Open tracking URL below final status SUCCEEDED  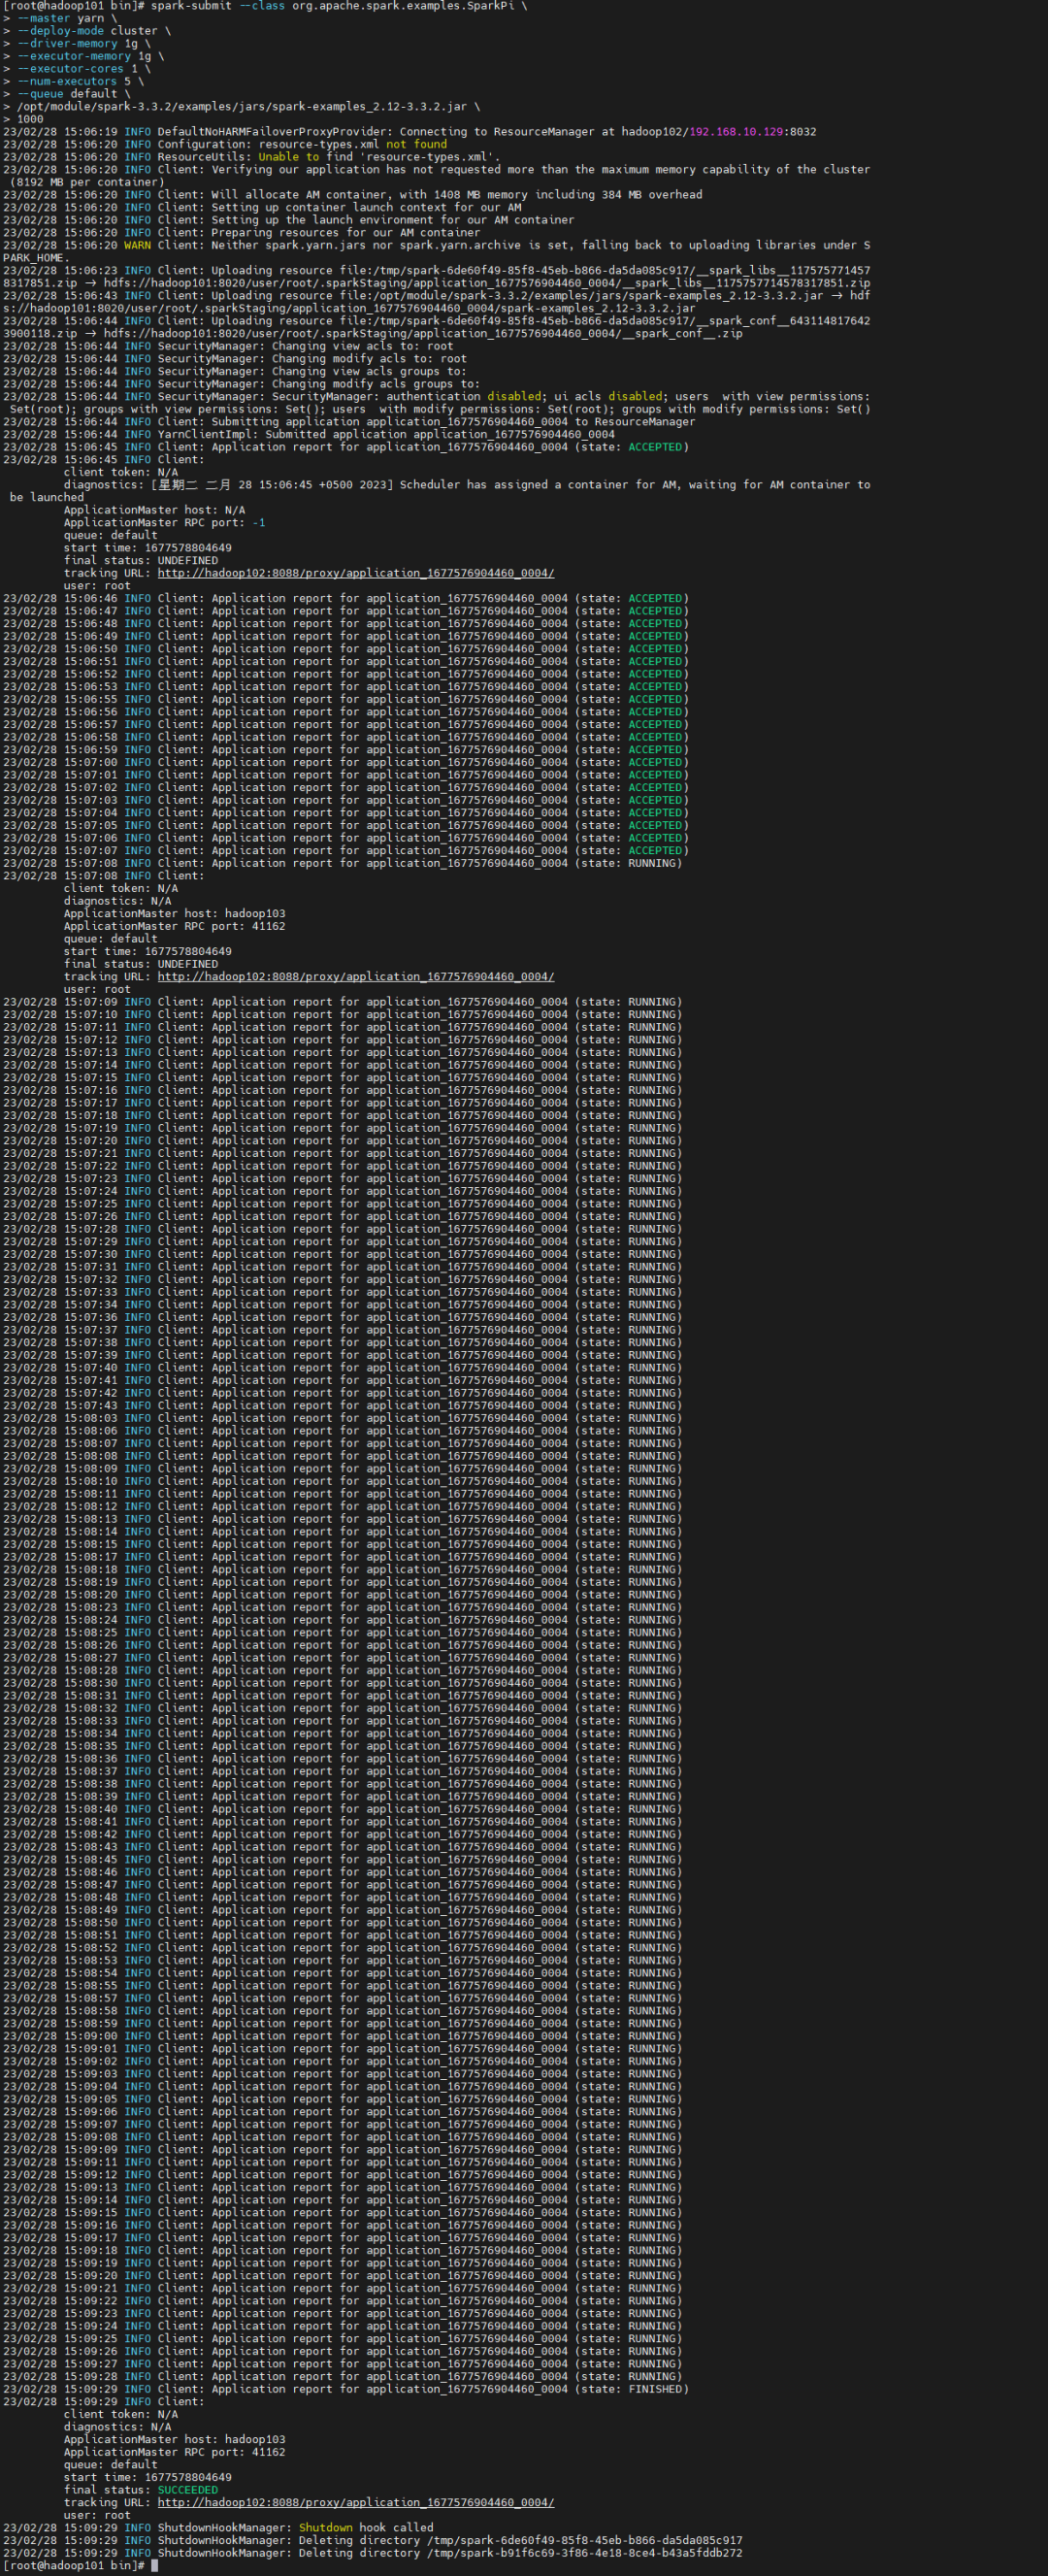pyautogui.click(x=355, y=2502)
